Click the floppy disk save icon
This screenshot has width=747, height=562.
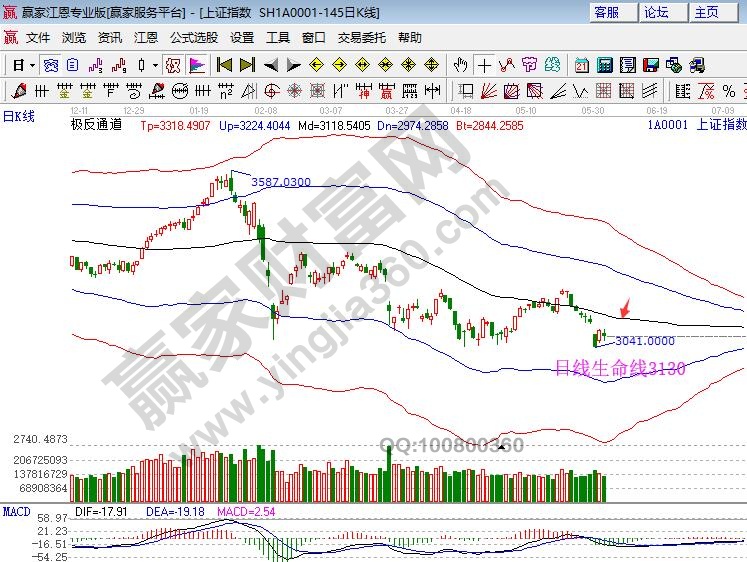651,65
